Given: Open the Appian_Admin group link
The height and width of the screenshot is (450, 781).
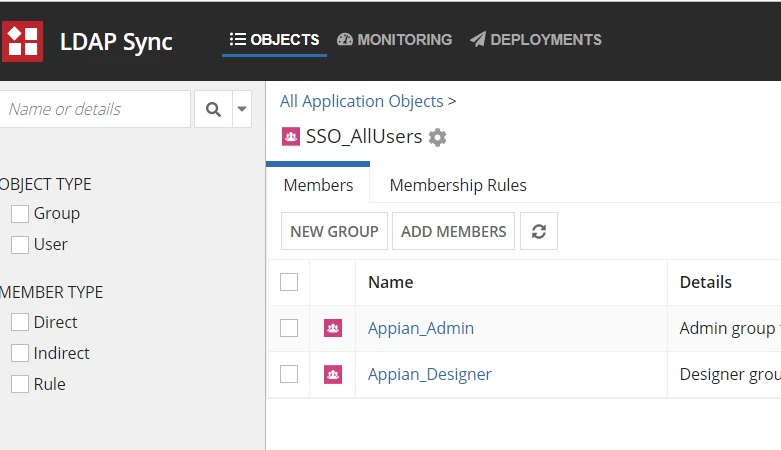Looking at the screenshot, I should [421, 328].
